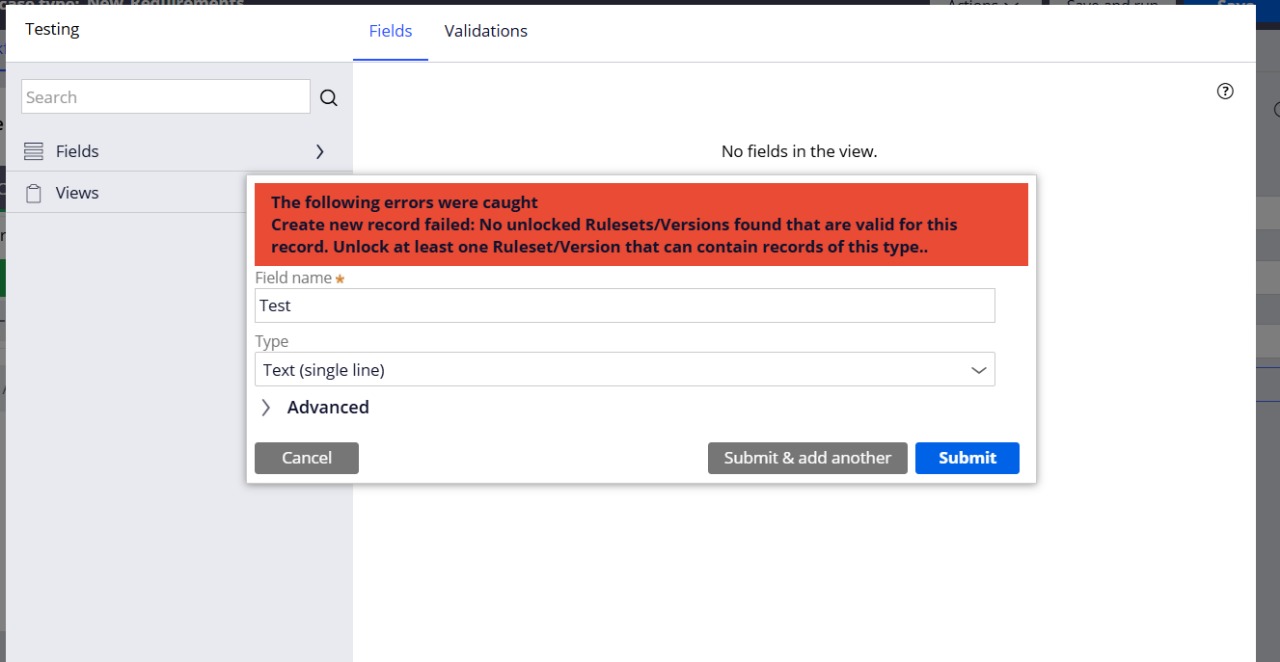1280x662 pixels.
Task: Click the 'No fields in the view' text
Action: click(x=799, y=152)
